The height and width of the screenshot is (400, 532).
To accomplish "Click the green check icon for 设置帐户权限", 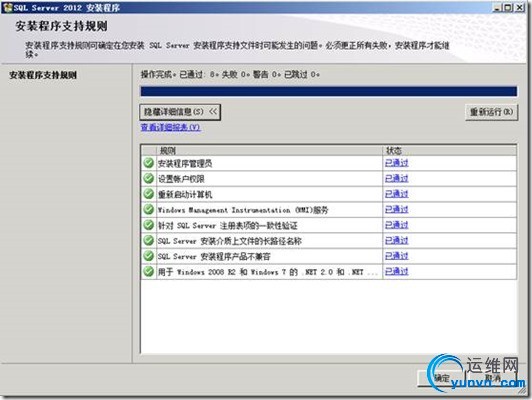I will (x=148, y=178).
